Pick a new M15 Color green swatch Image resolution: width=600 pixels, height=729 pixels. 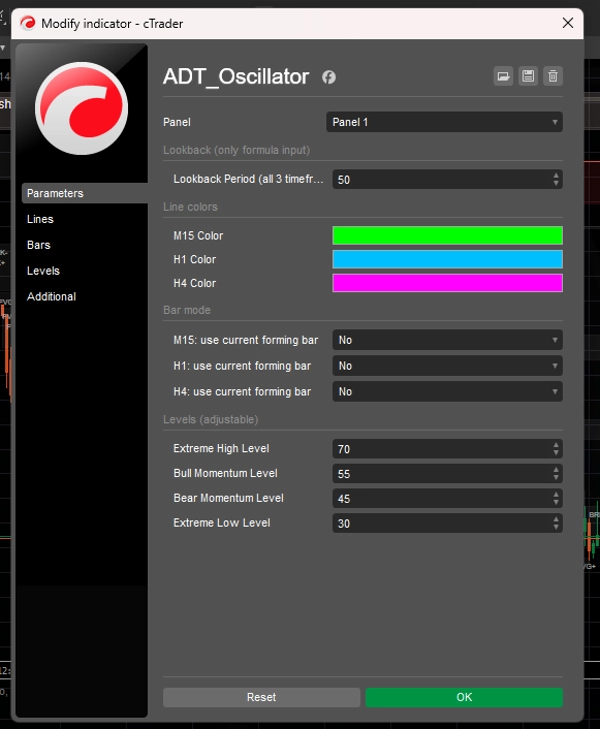coord(448,235)
